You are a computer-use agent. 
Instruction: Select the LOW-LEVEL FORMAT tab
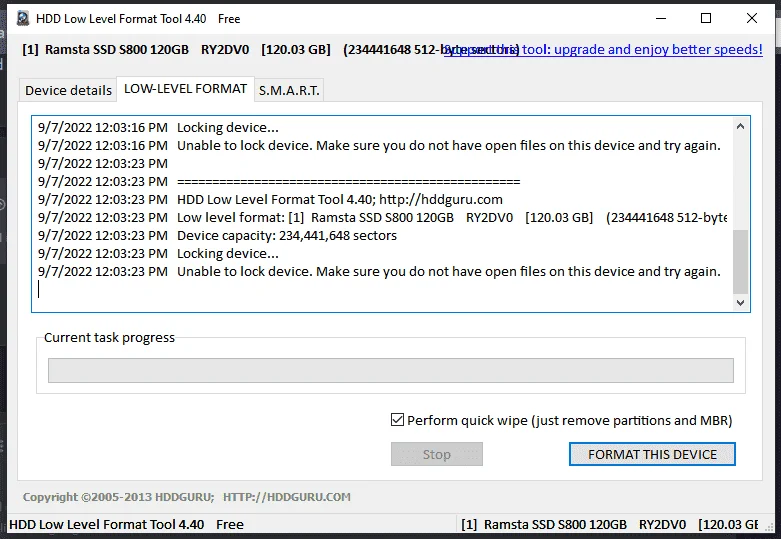point(185,89)
